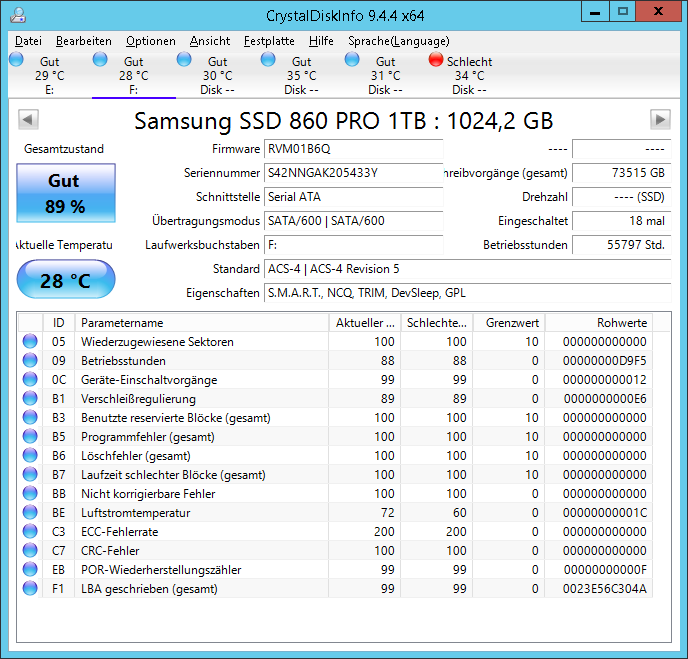Click the Rohwerte column header
Screen dimensions: 688x659
(598, 323)
